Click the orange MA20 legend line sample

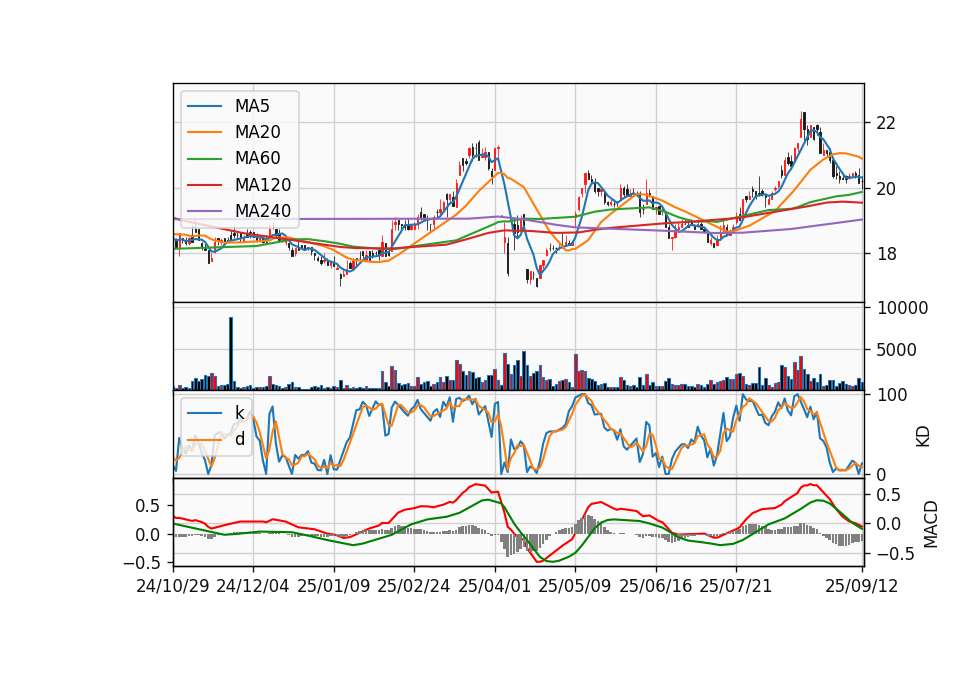(x=204, y=132)
